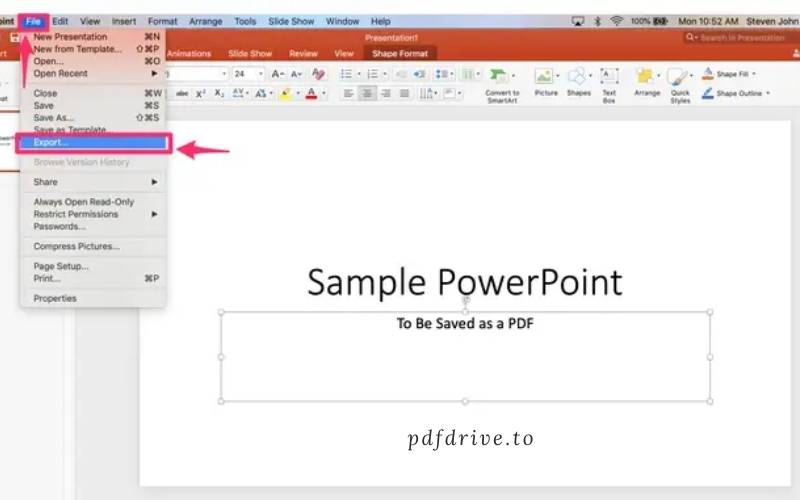
Task: Expand the Shape Outline dropdown arrow
Action: [768, 93]
